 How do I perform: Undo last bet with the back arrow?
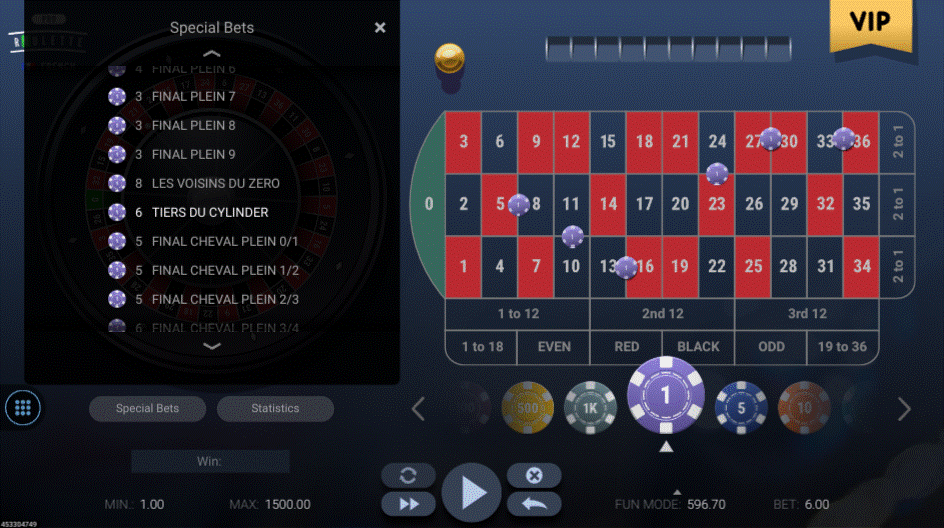534,504
